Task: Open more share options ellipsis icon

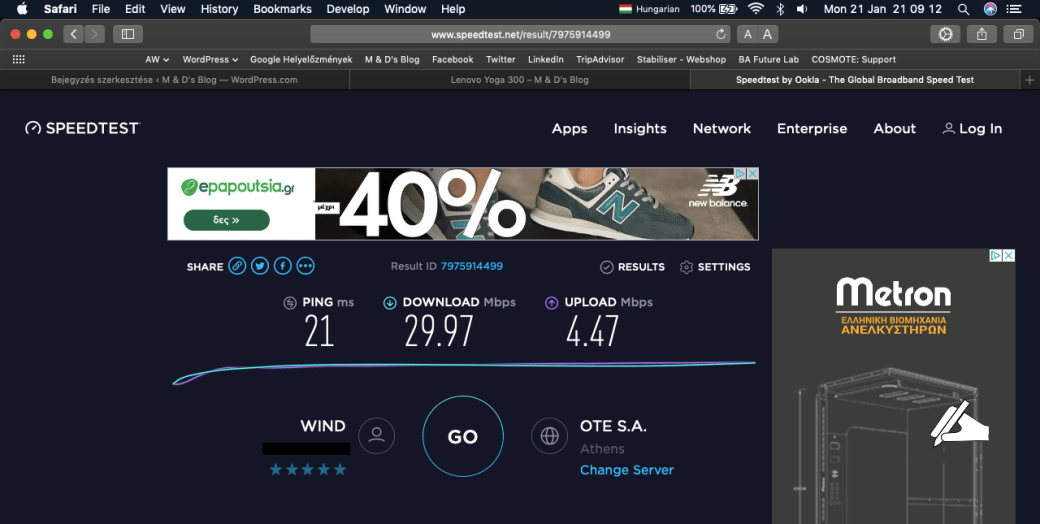Action: coord(305,266)
